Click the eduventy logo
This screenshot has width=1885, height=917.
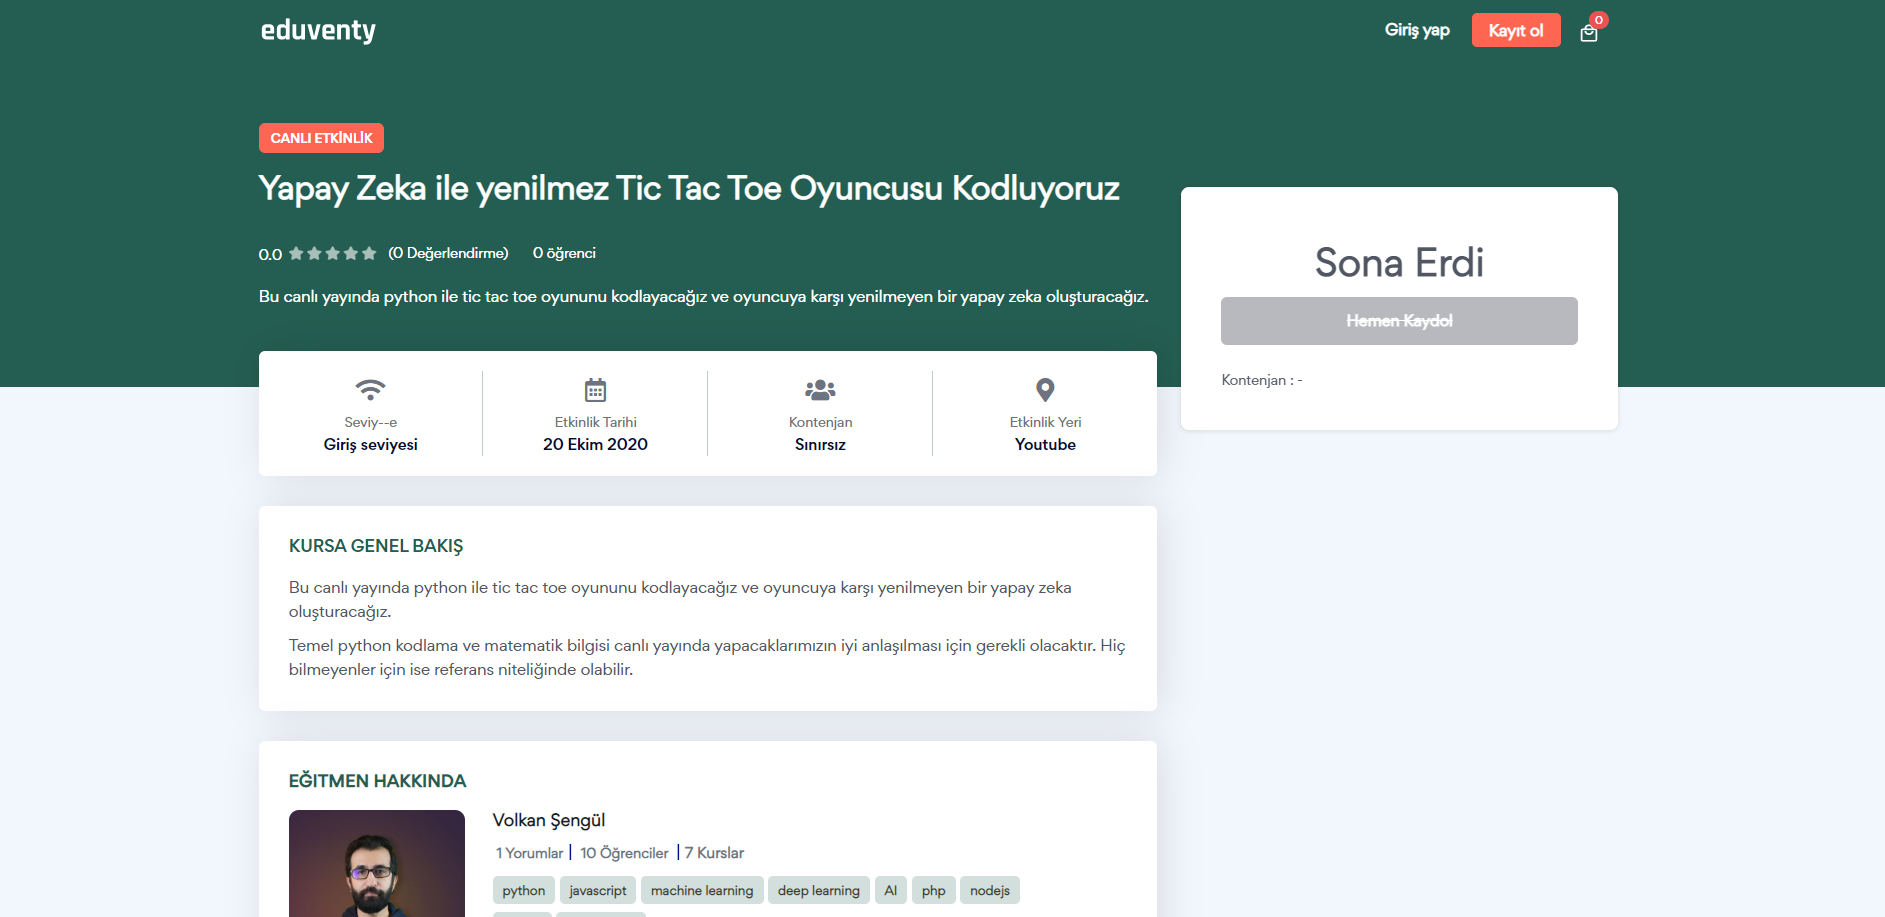(318, 31)
